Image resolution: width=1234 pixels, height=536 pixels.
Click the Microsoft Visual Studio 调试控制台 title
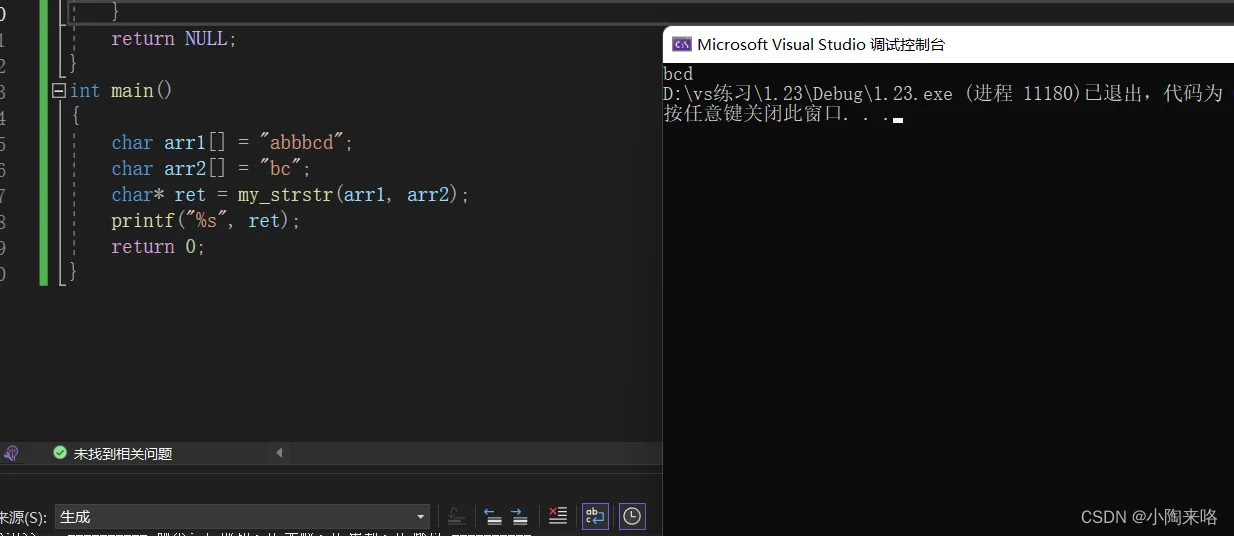click(821, 44)
